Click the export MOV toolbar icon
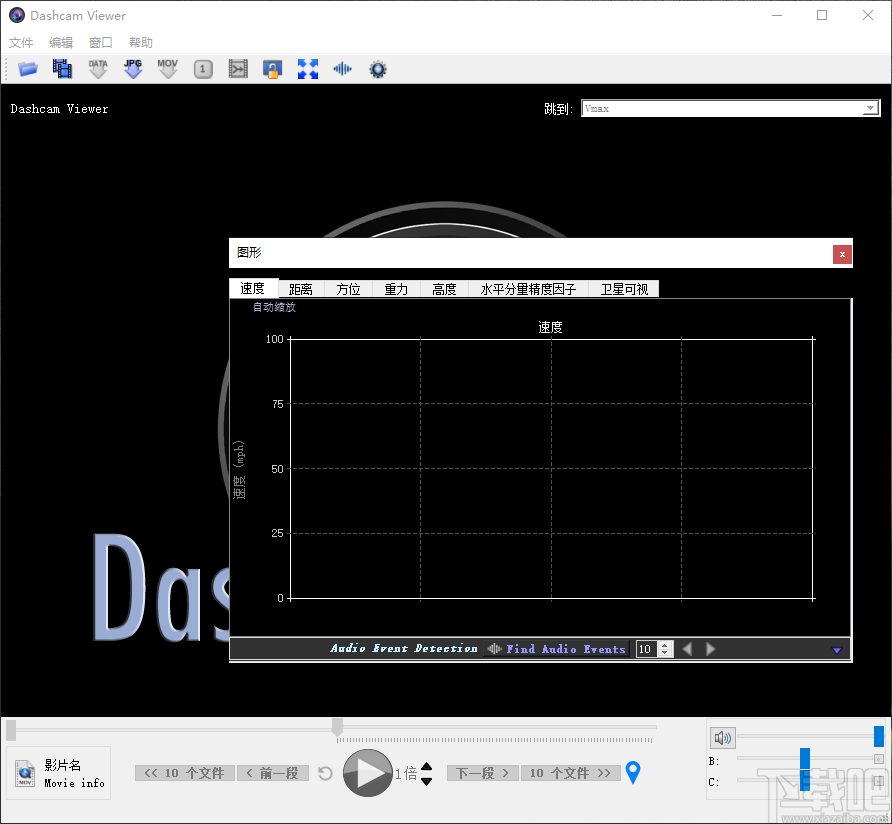Image resolution: width=892 pixels, height=824 pixels. [167, 69]
